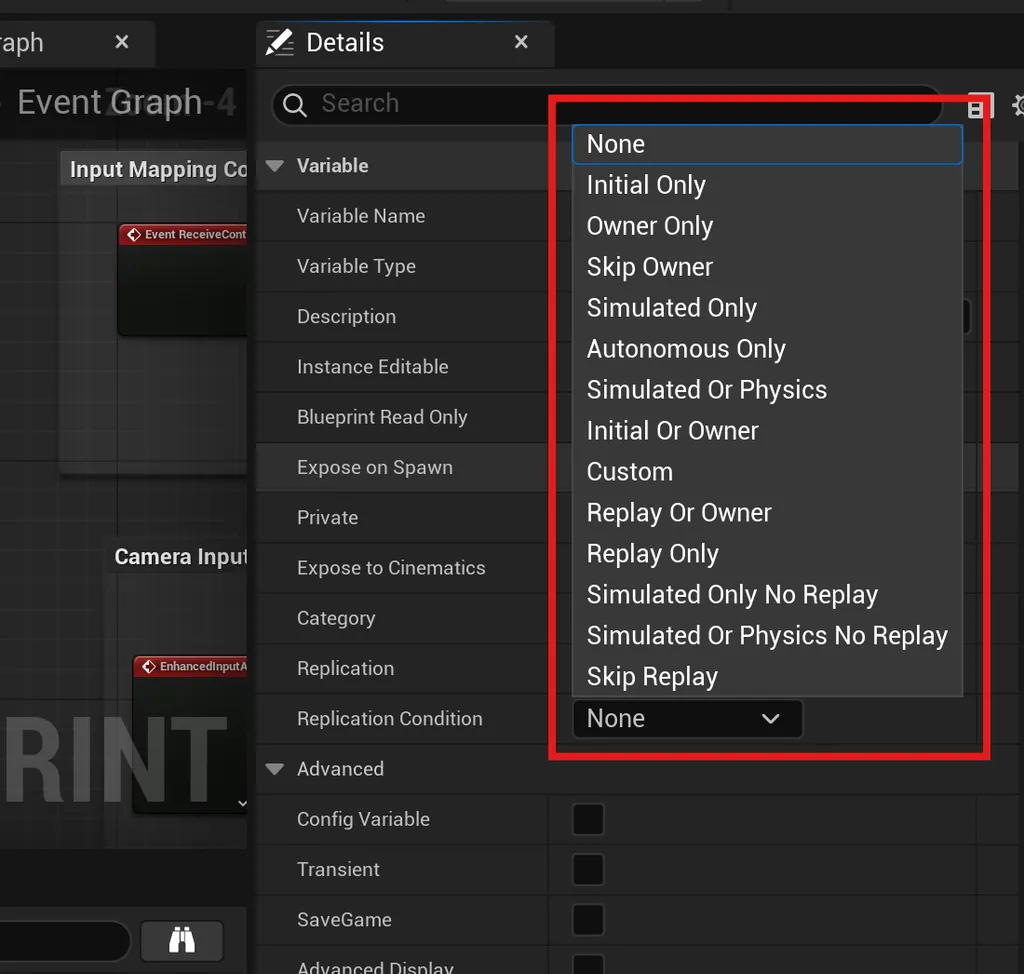Click the Expose to Cinematics label
Image resolution: width=1024 pixels, height=974 pixels.
[x=391, y=568]
